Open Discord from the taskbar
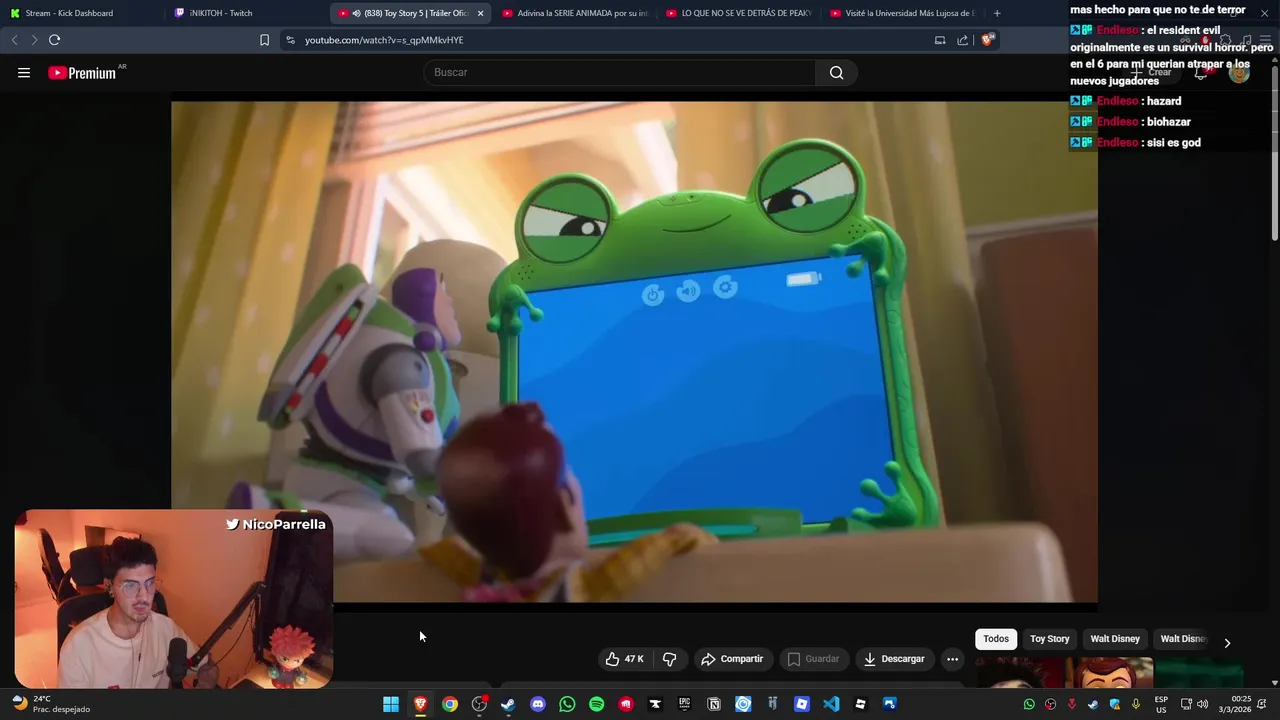 [x=538, y=704]
